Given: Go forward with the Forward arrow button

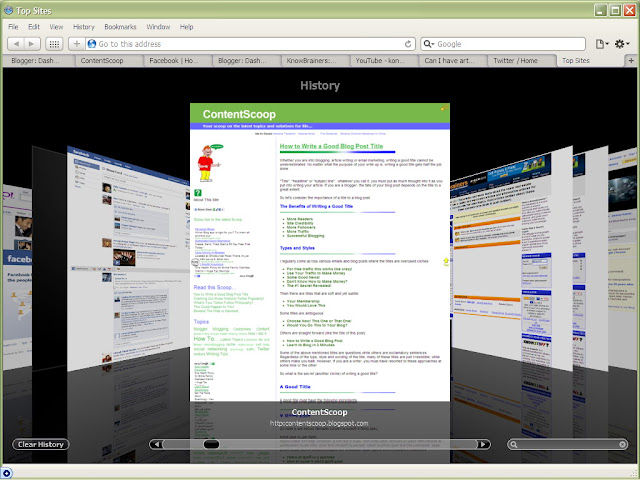Looking at the screenshot, I should pos(32,44).
